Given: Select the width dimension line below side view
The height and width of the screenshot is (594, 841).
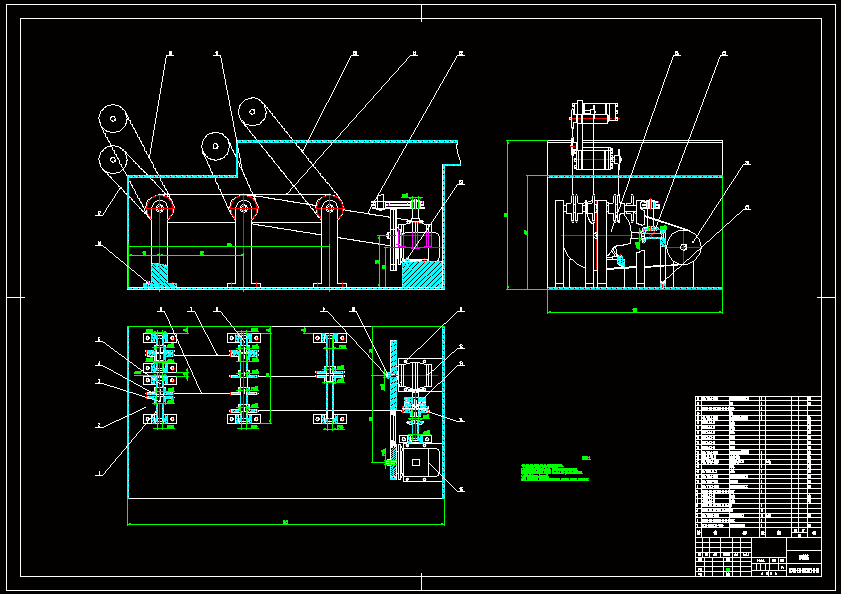Looking at the screenshot, I should tap(635, 311).
